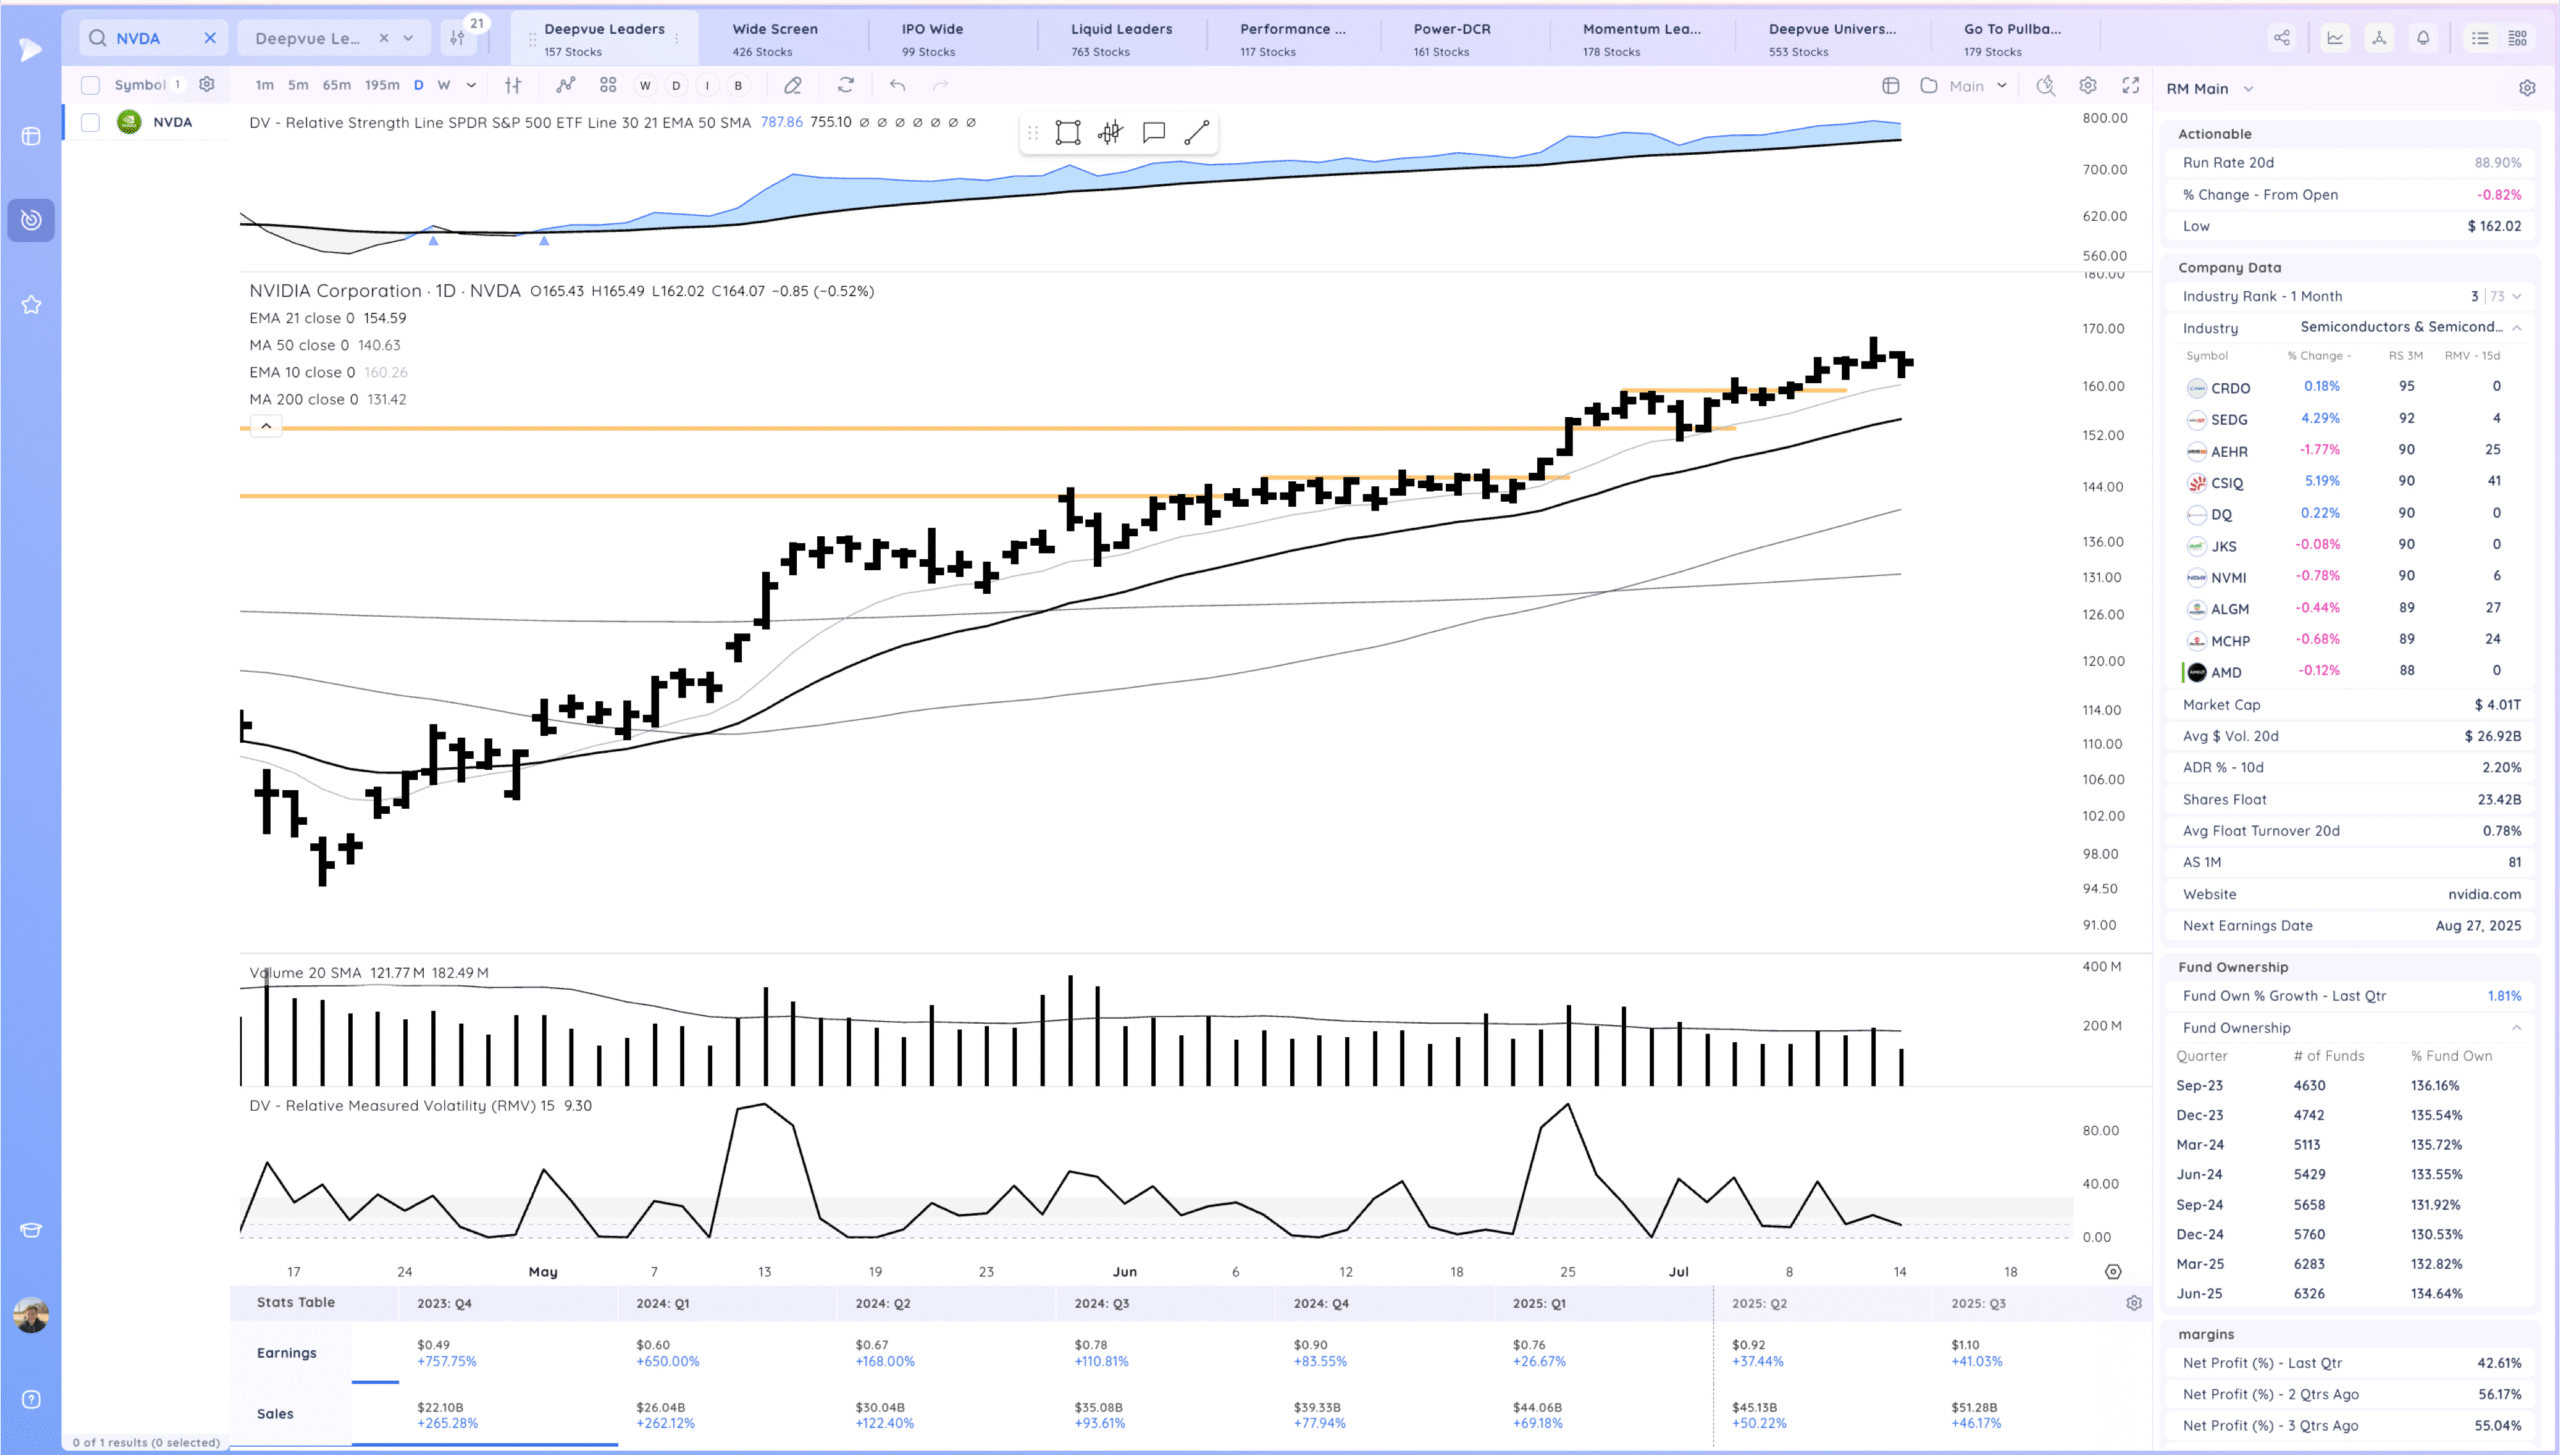This screenshot has height=1455, width=2560.
Task: Open fullscreen chart mode icon
Action: click(2130, 86)
